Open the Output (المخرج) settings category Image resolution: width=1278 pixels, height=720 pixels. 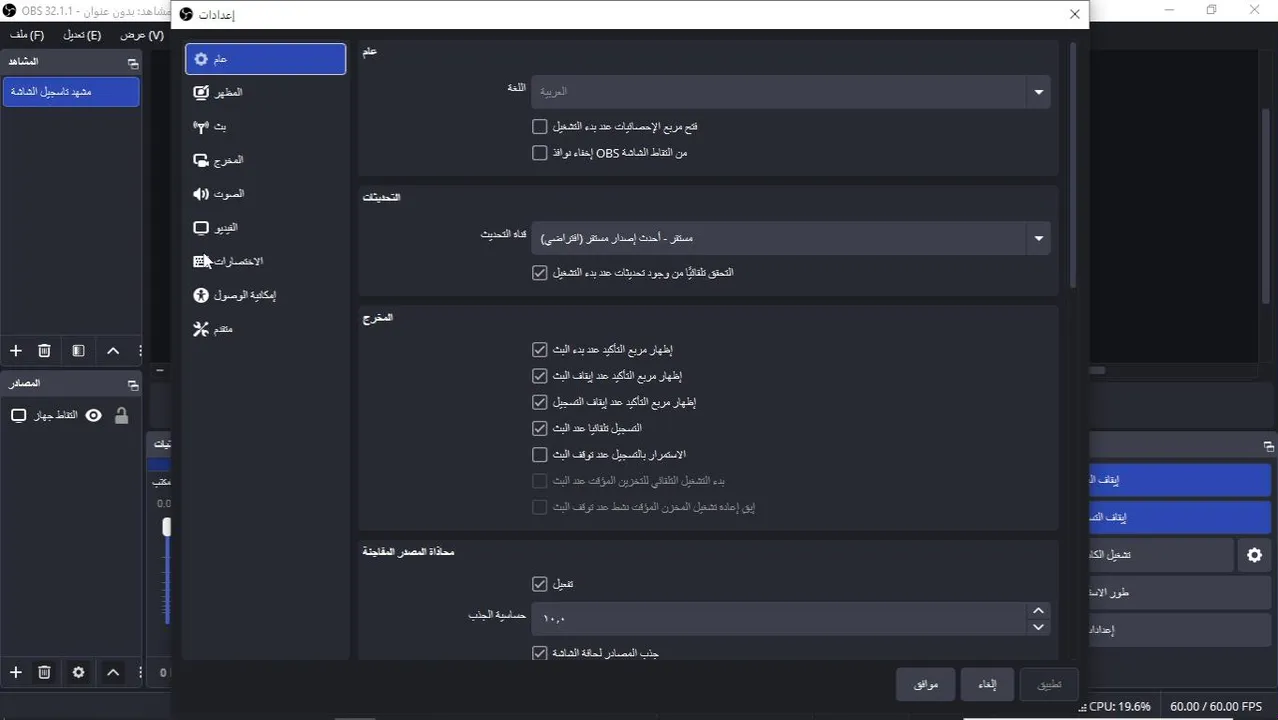[265, 160]
